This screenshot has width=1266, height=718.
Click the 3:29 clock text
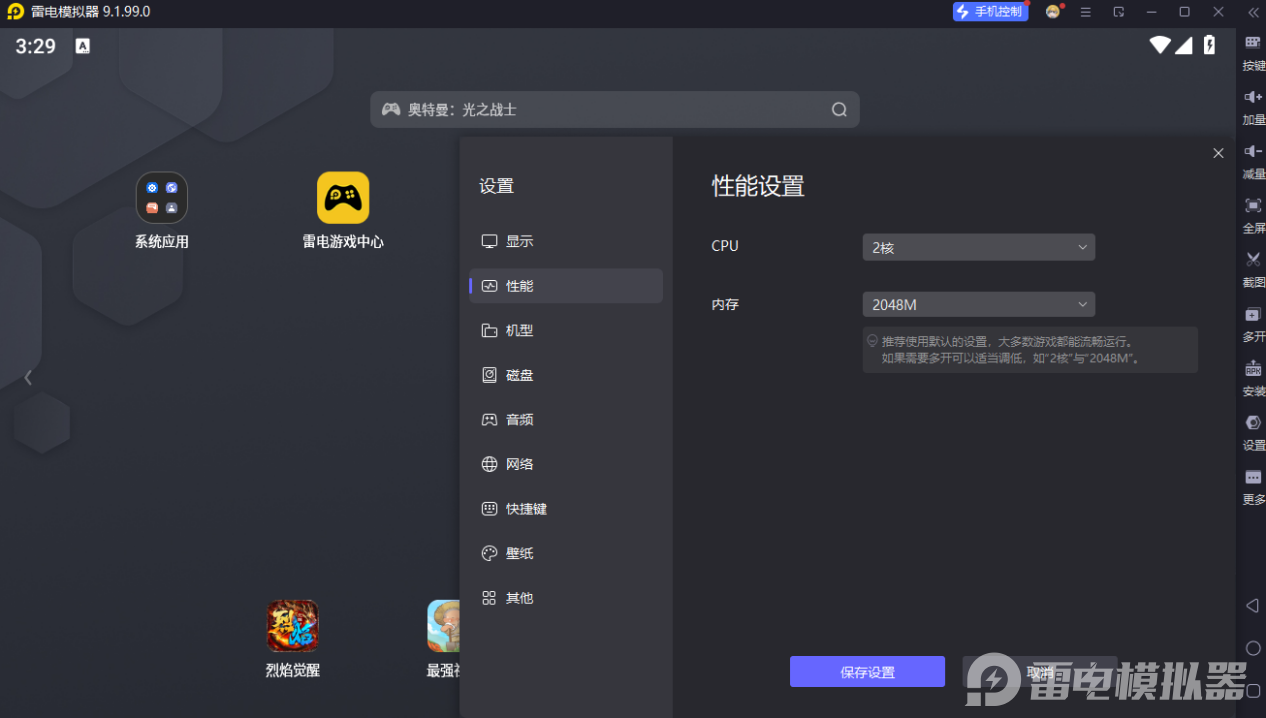coord(36,46)
